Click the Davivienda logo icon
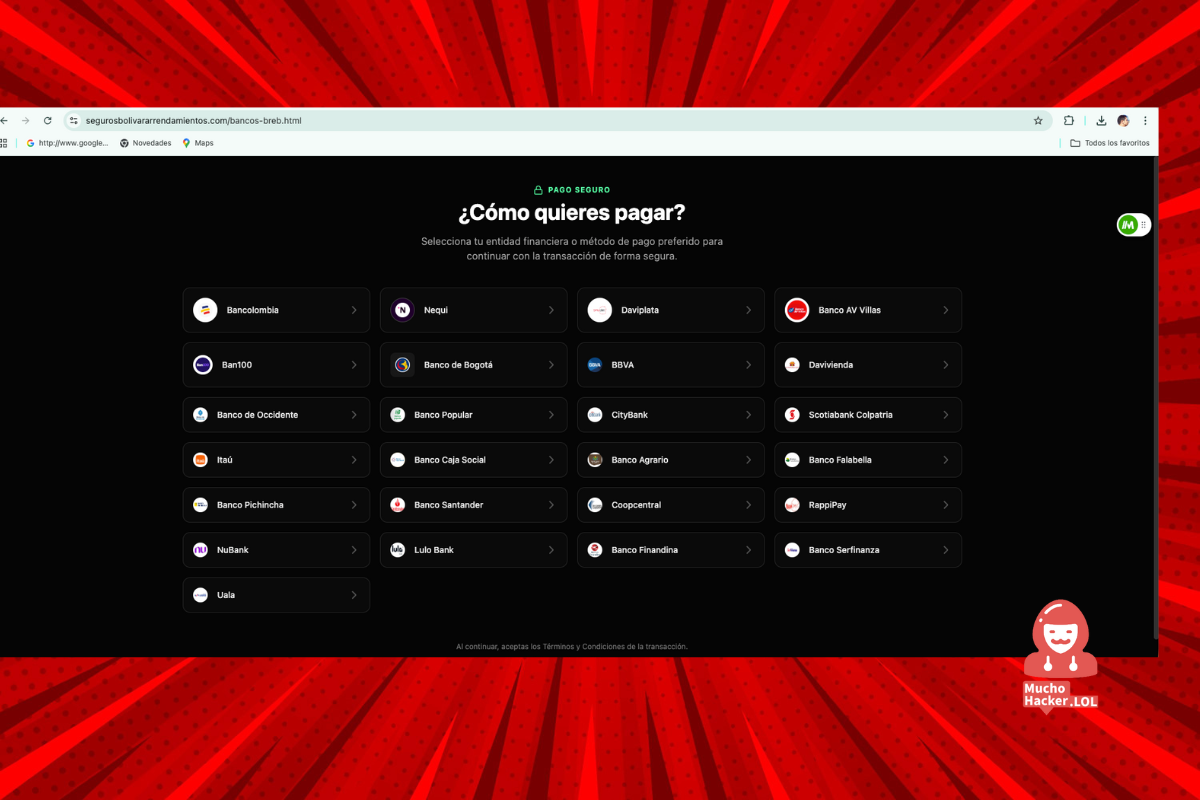Image resolution: width=1200 pixels, height=800 pixels. (x=792, y=365)
